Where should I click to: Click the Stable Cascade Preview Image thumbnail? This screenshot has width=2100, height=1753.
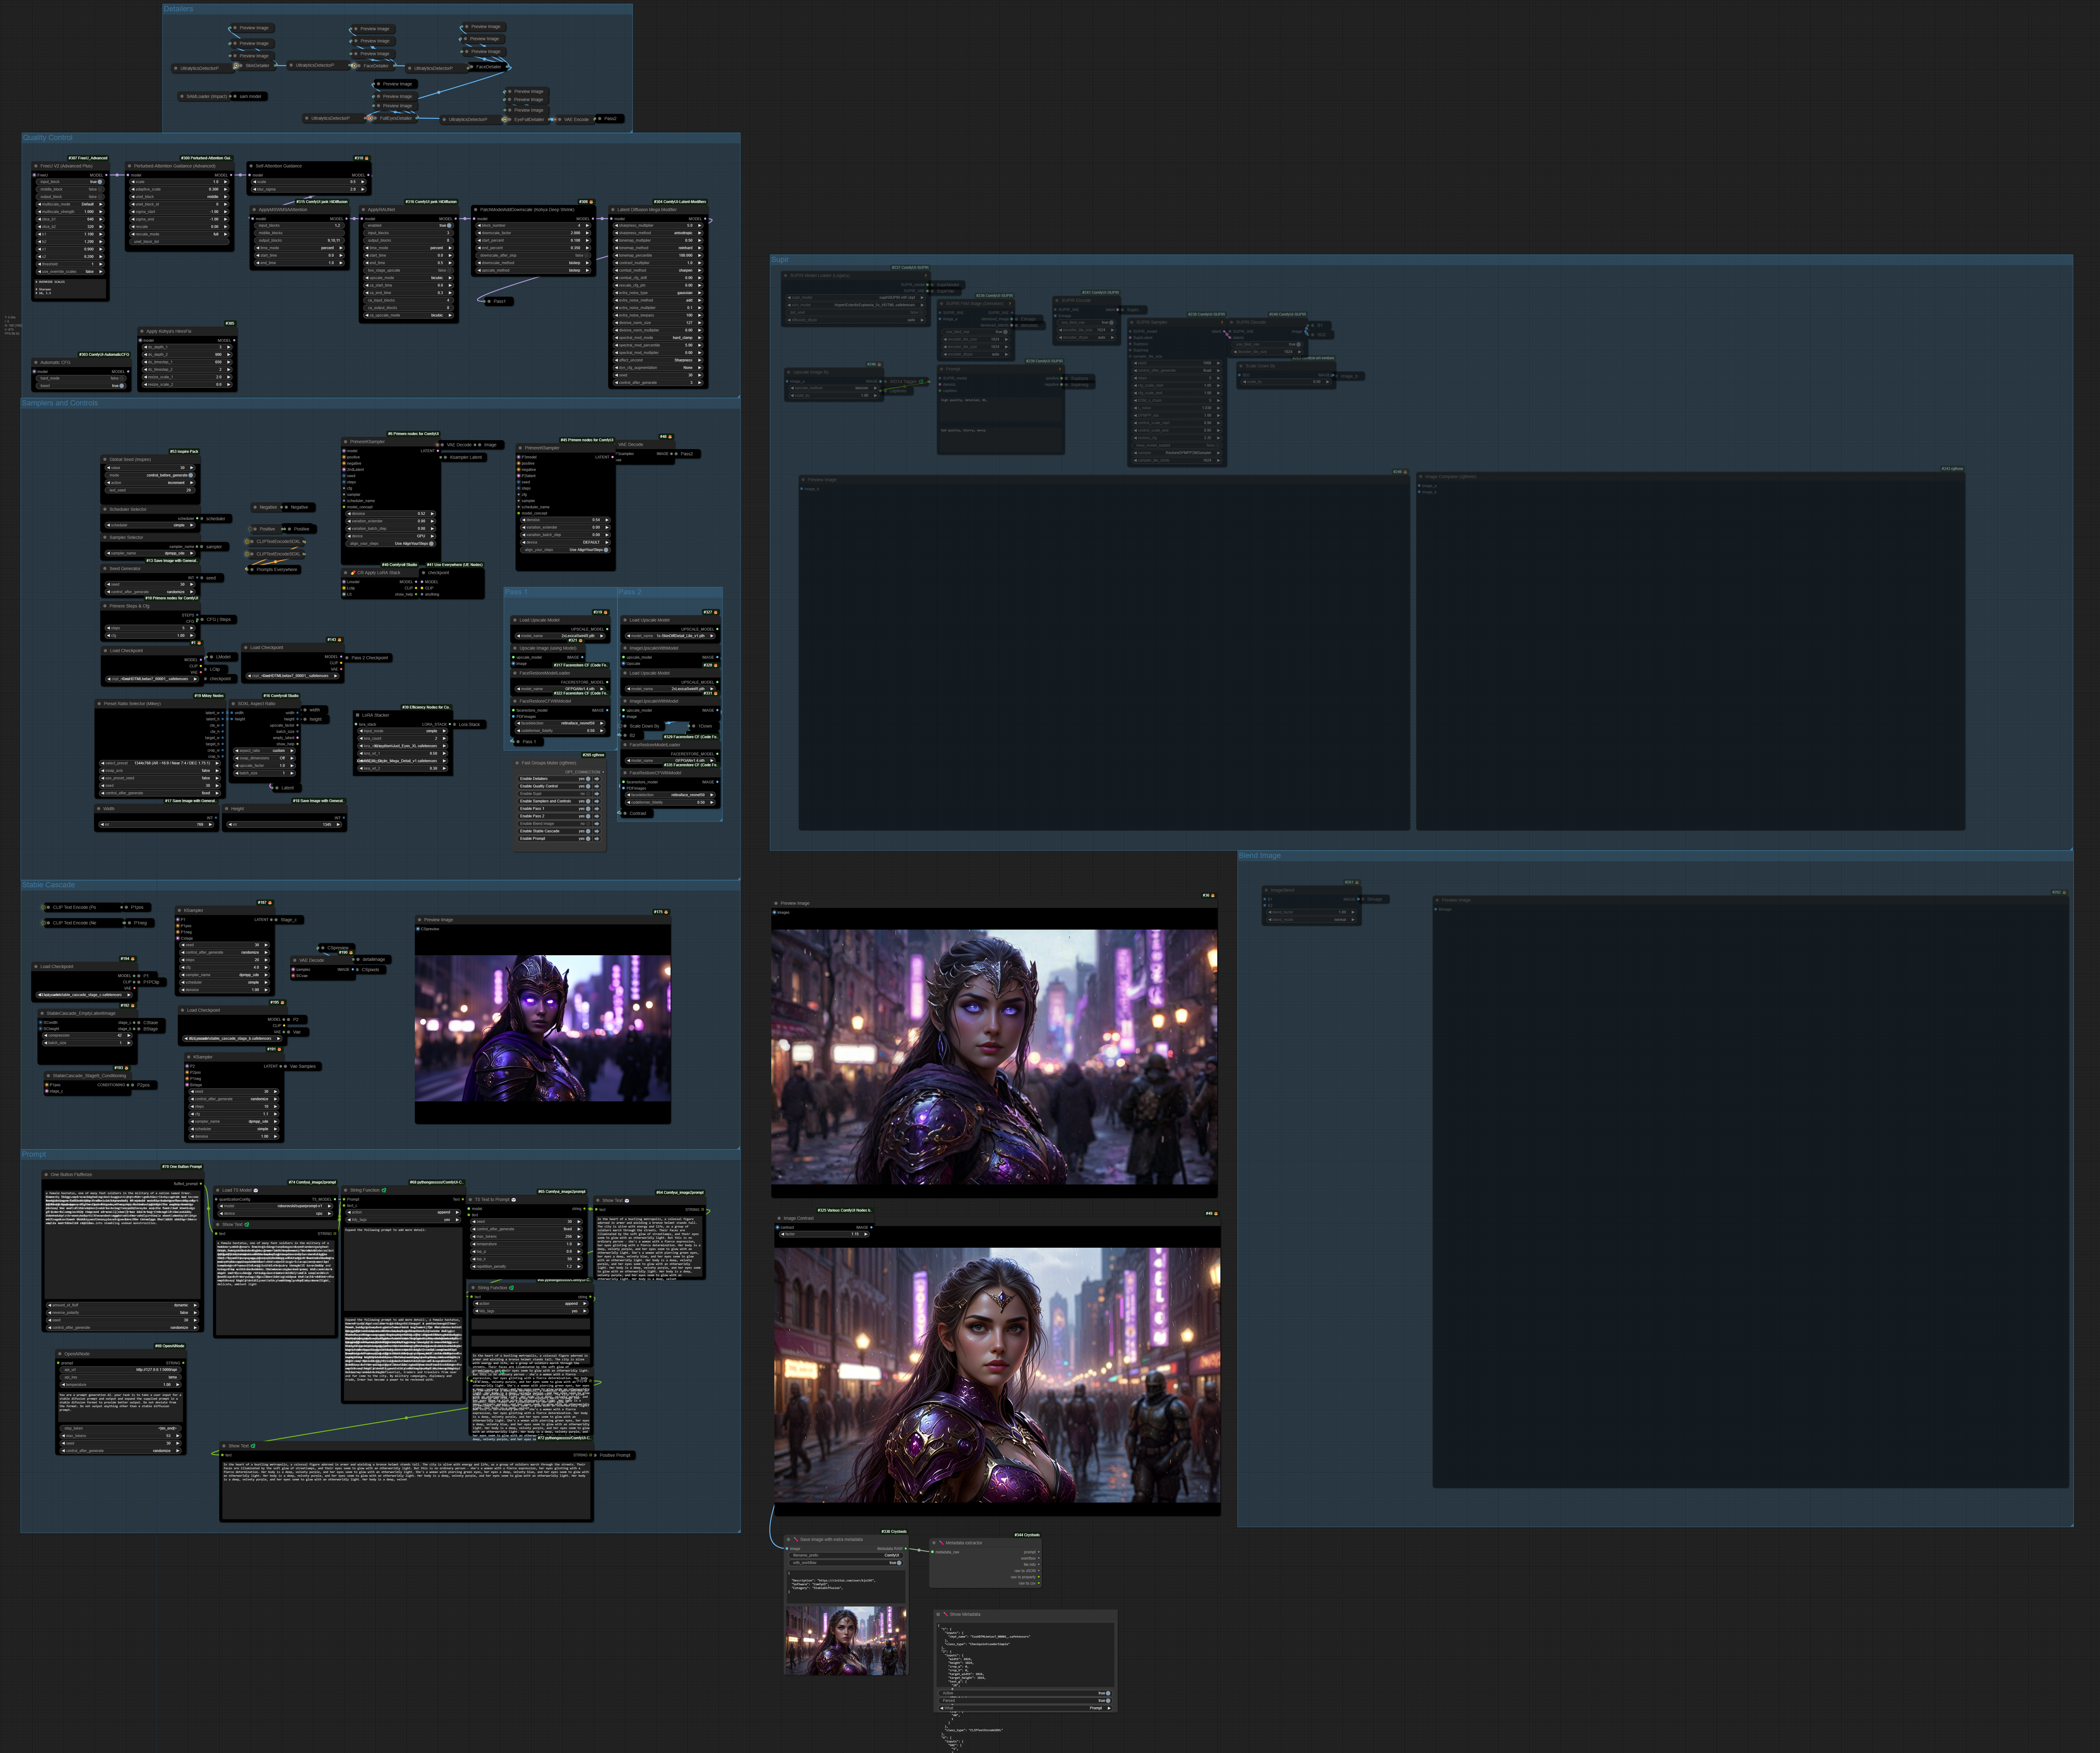543,1028
